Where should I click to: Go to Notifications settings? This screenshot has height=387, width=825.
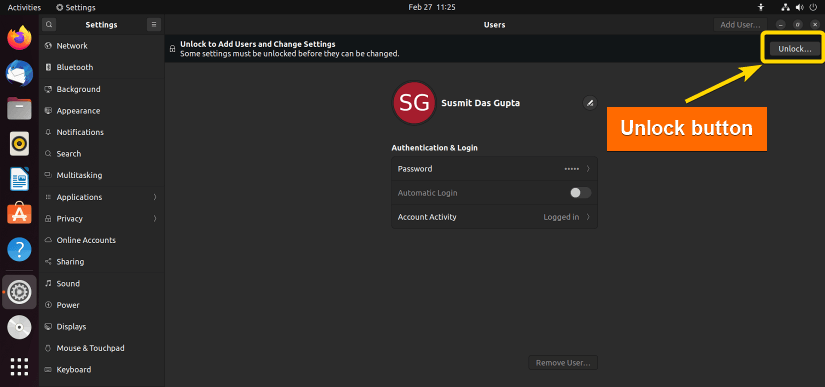[x=102, y=133]
